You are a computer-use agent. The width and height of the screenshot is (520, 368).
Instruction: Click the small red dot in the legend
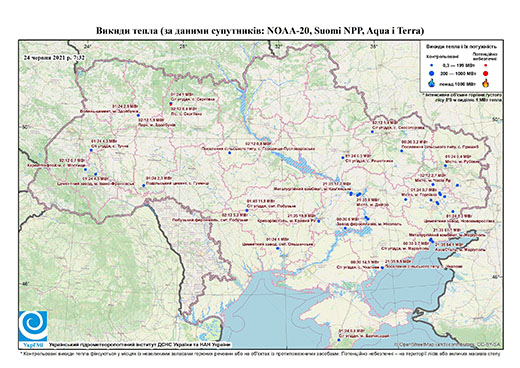[486, 66]
